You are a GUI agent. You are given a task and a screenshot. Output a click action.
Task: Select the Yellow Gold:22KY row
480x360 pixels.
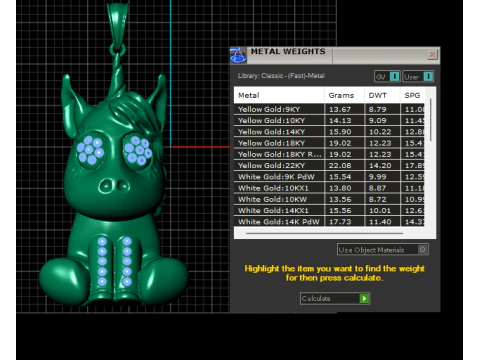[x=329, y=165]
